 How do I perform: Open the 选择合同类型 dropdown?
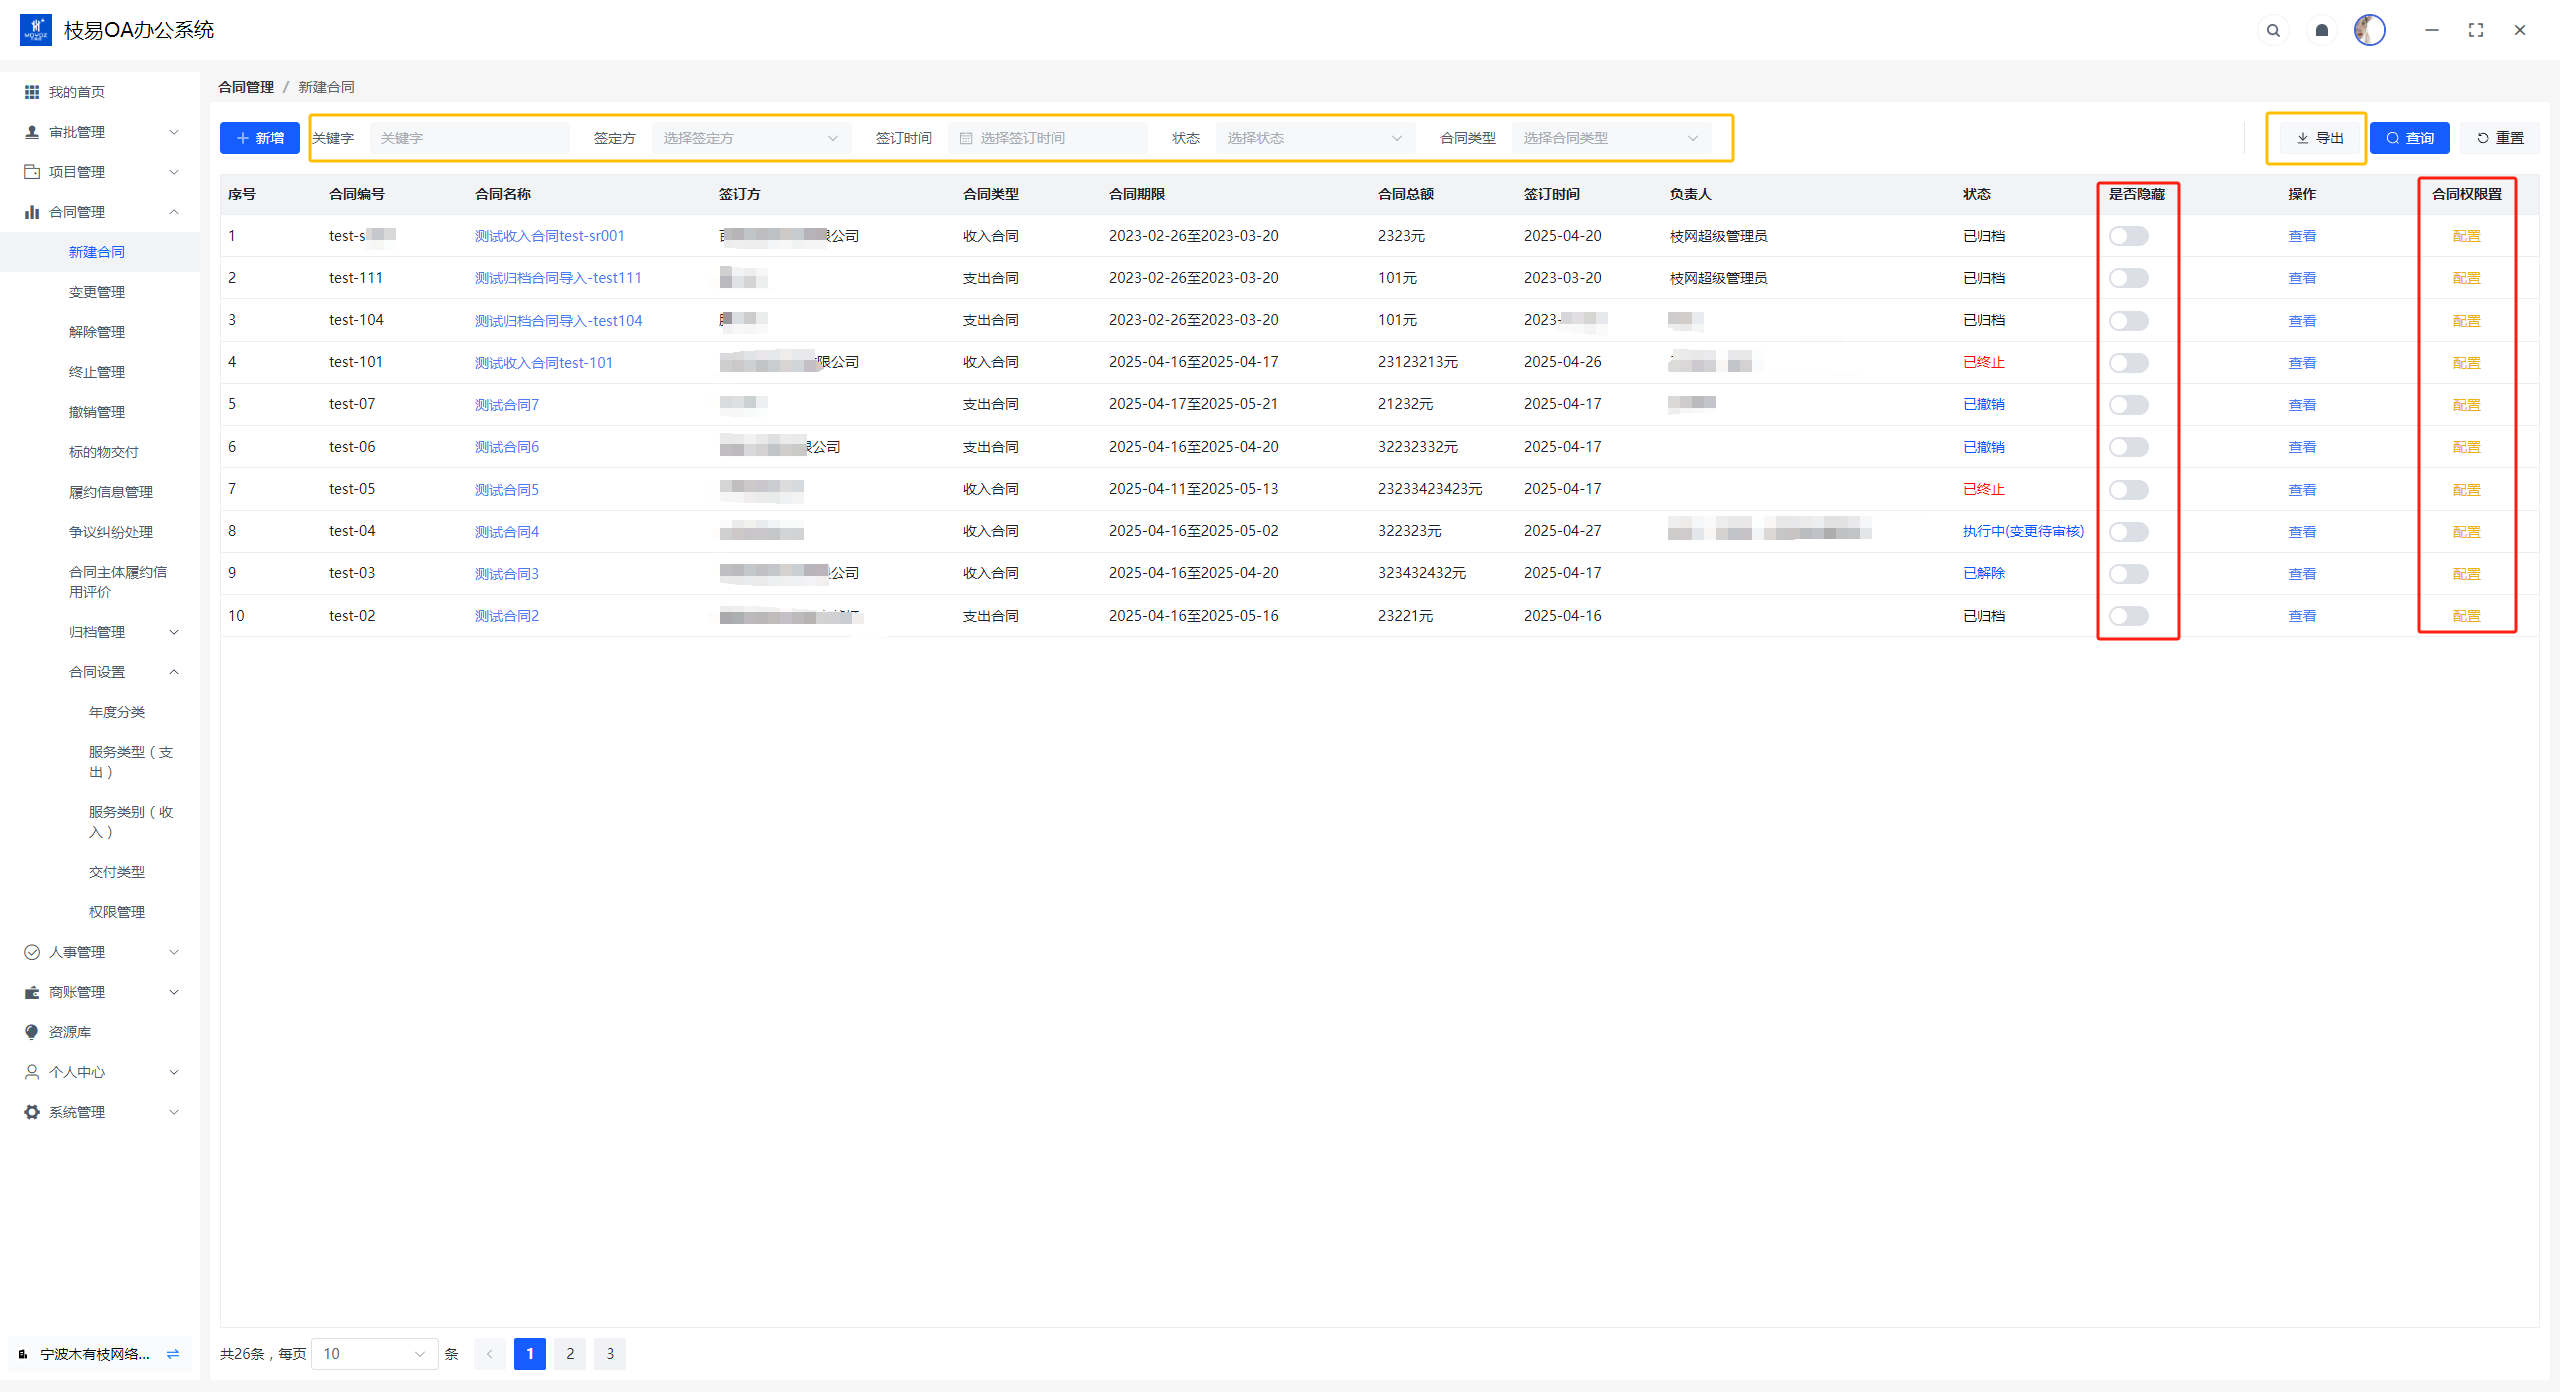[1610, 138]
